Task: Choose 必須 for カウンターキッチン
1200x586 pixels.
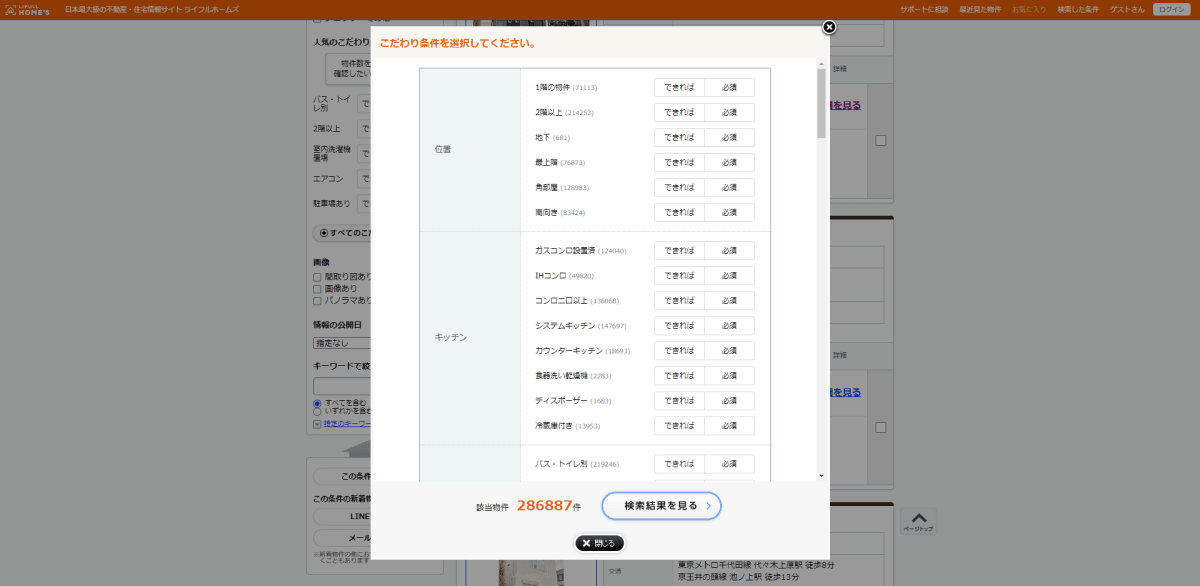Action: (730, 351)
